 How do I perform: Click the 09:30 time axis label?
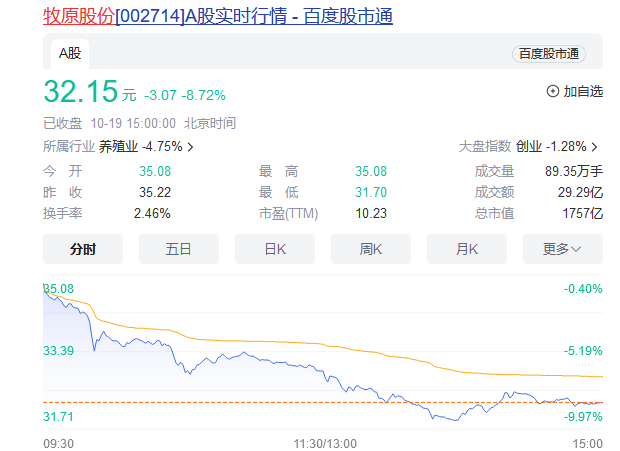click(59, 444)
